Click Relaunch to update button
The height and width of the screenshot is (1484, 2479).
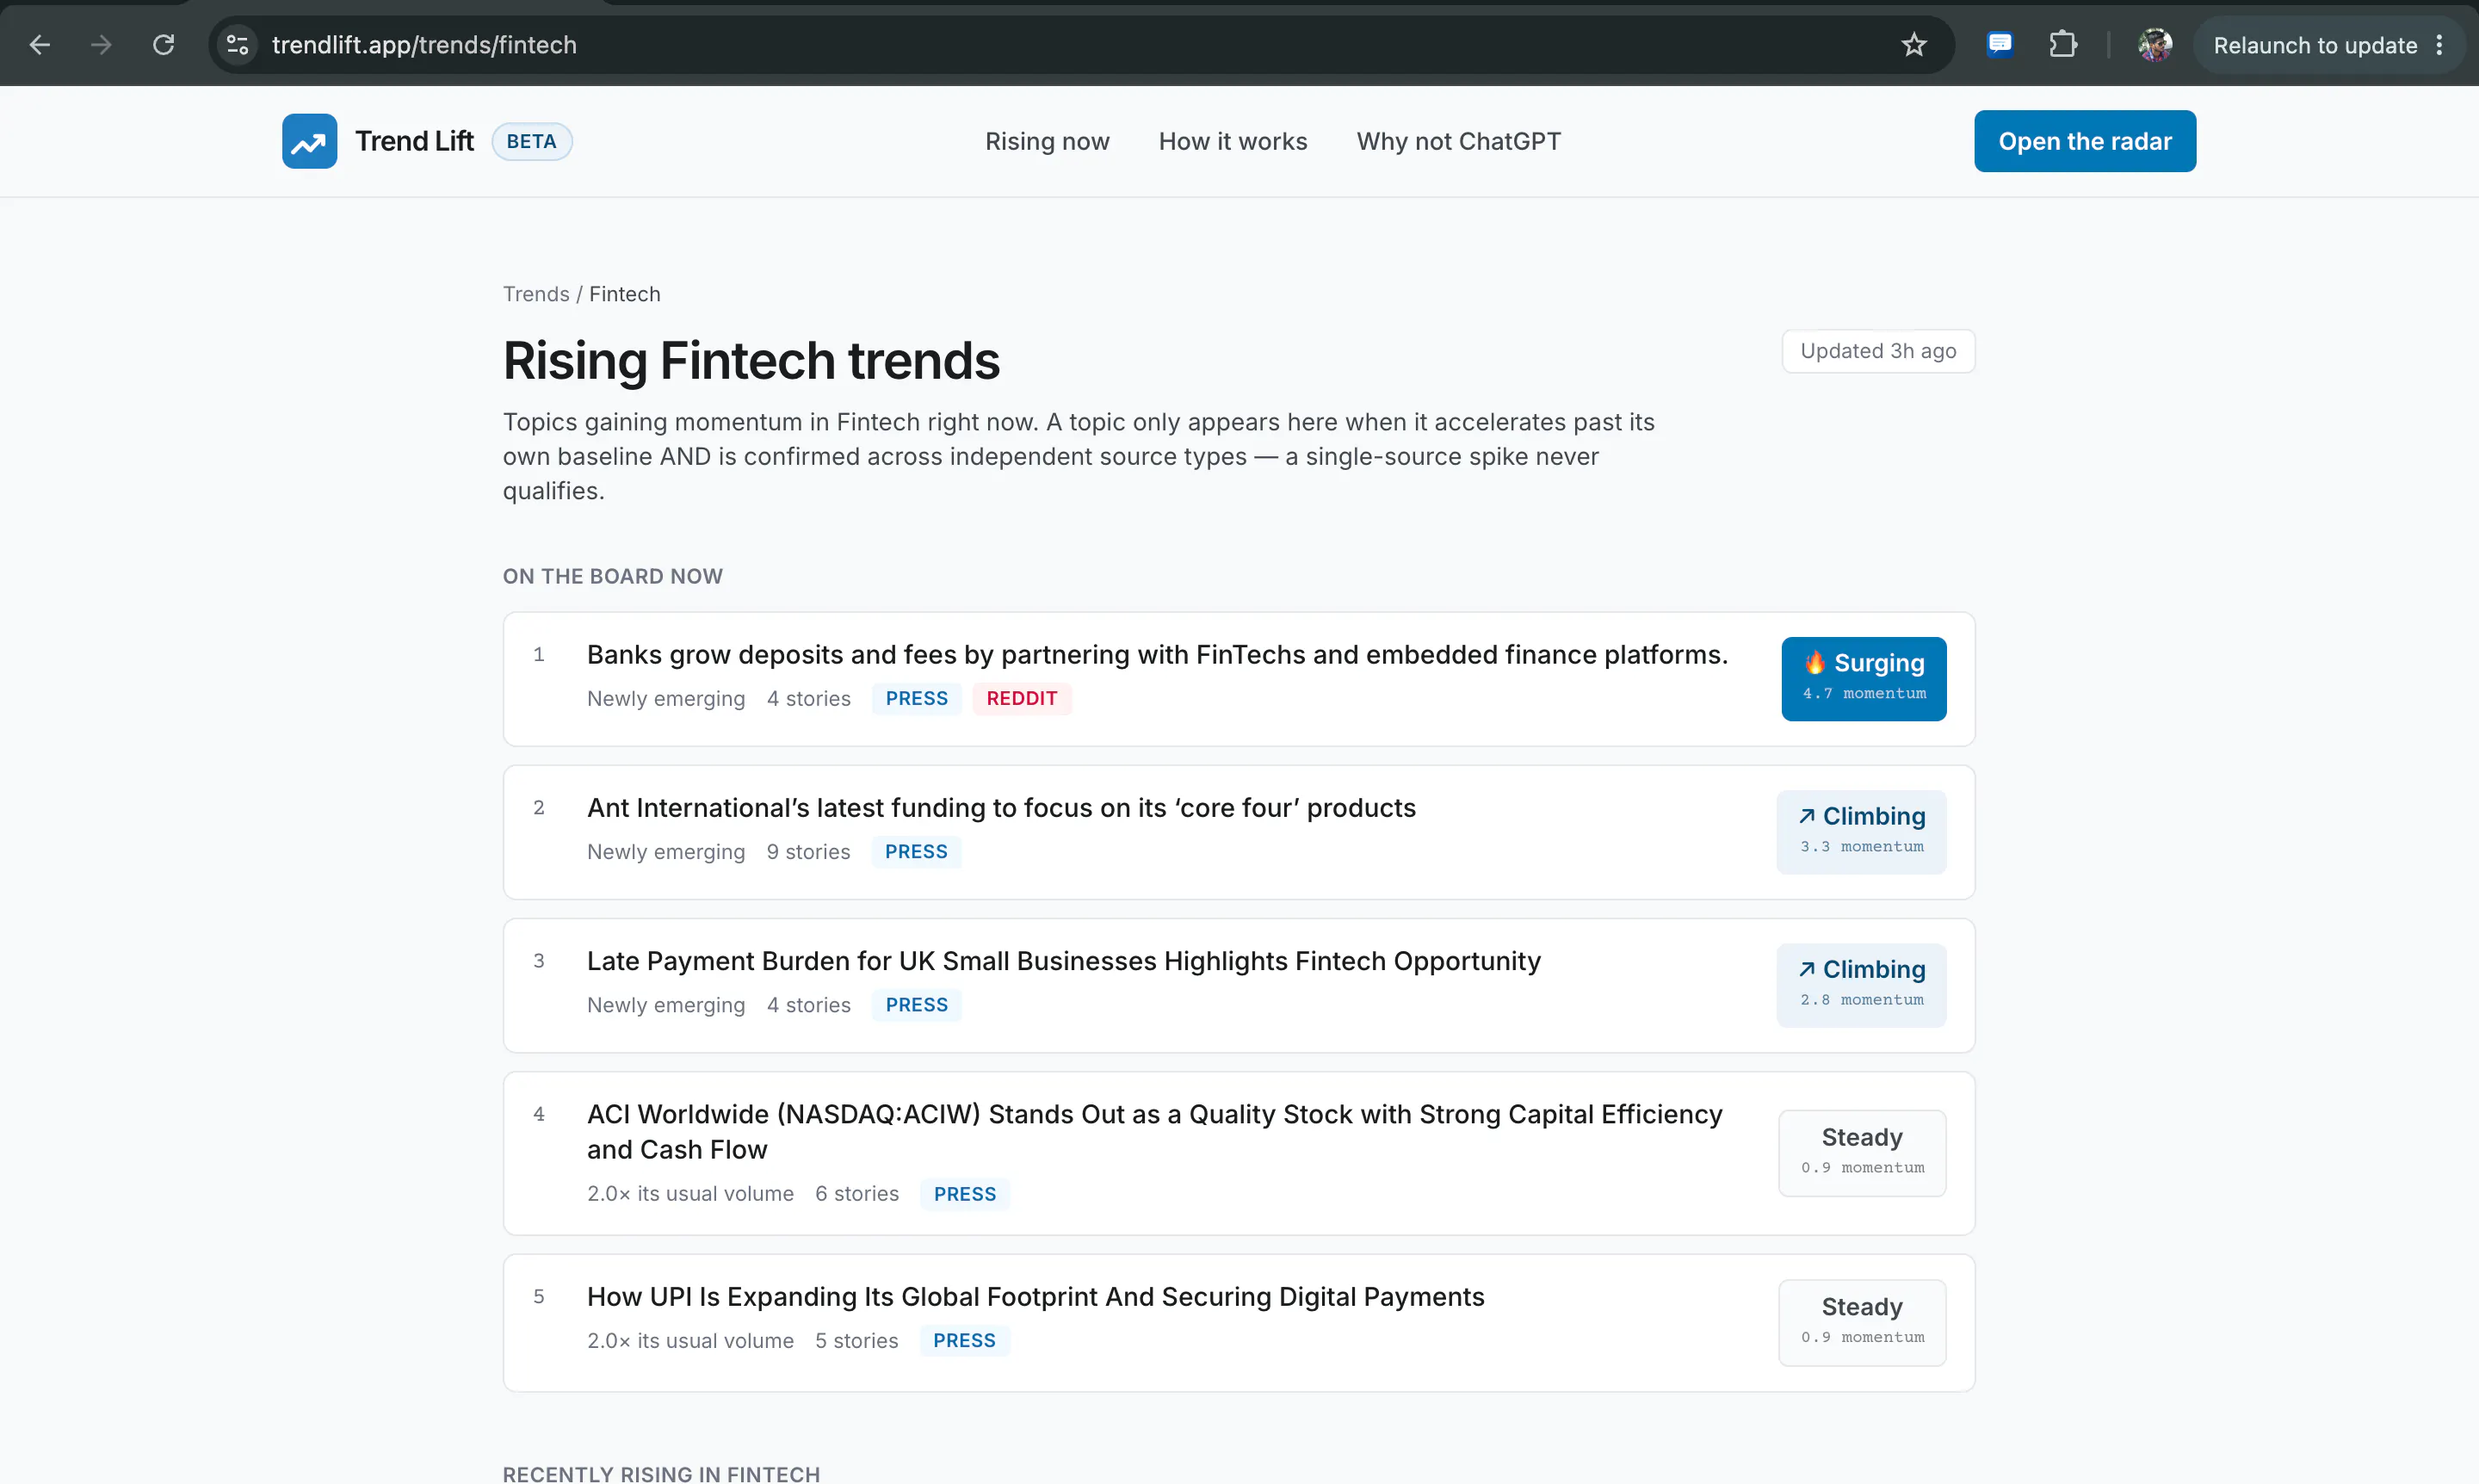tap(2315, 45)
